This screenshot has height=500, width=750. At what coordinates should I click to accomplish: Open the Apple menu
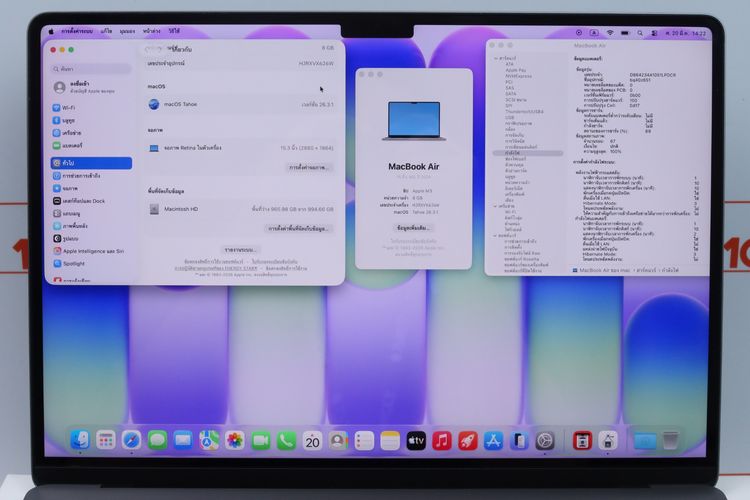pos(51,32)
